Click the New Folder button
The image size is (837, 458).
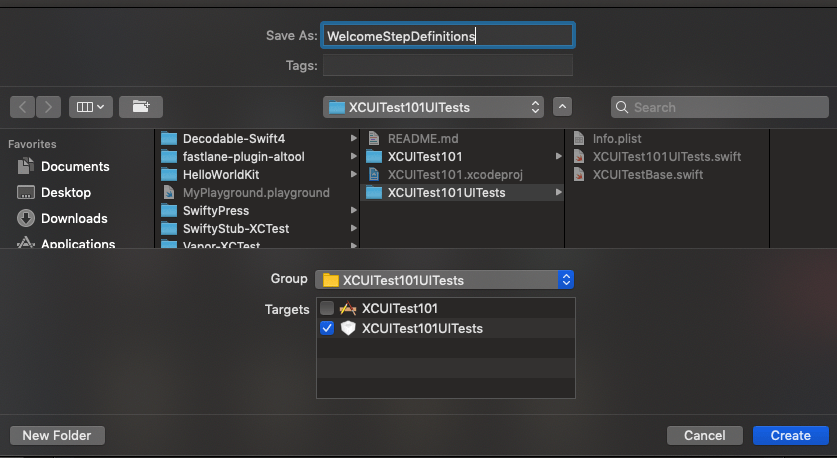(x=57, y=435)
